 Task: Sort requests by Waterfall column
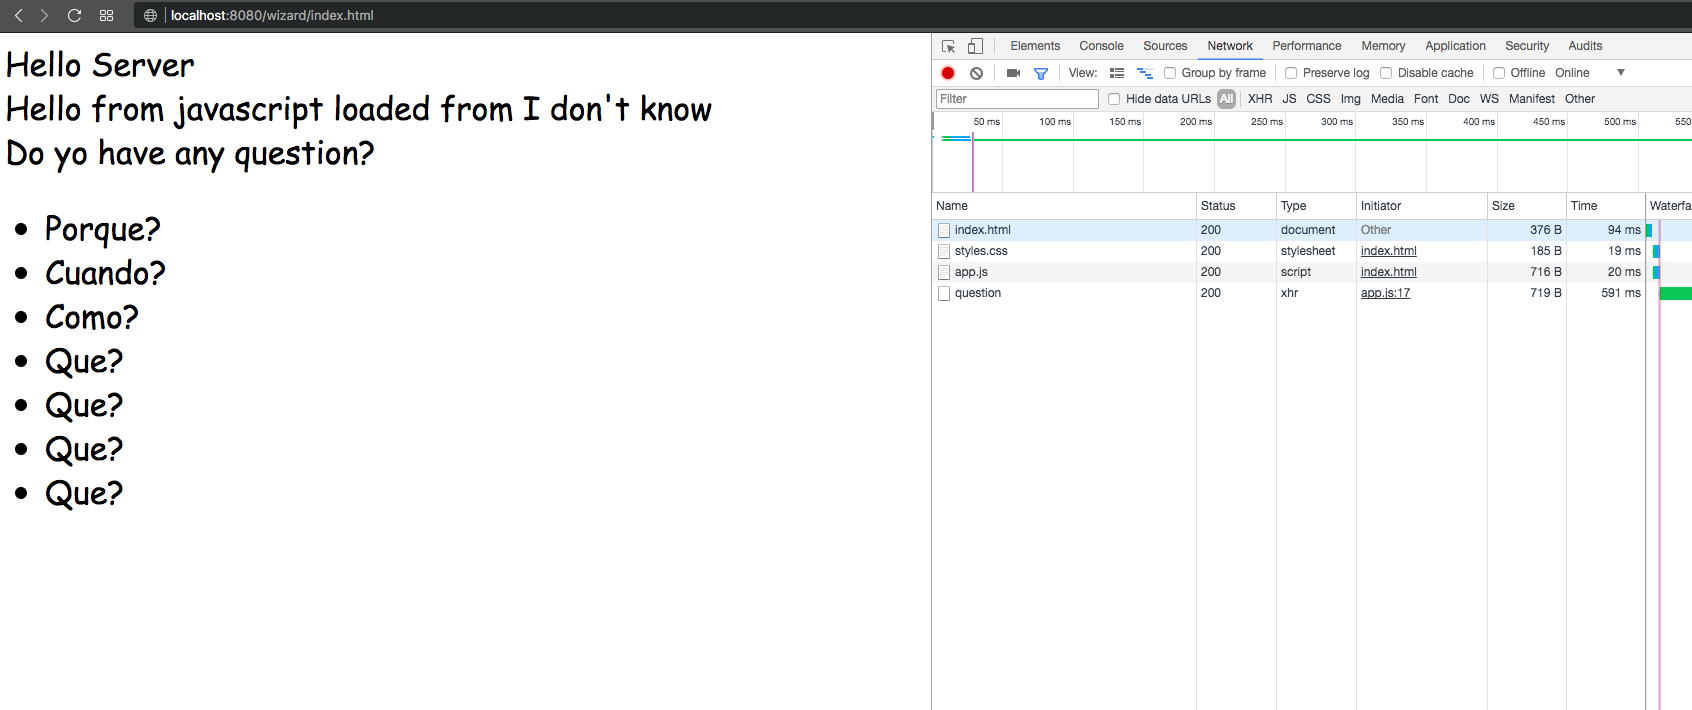[1669, 206]
